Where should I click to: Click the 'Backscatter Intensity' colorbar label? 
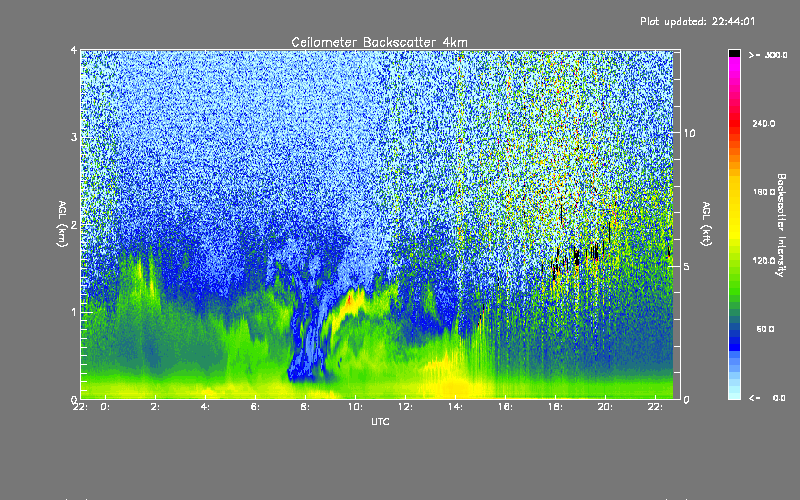tap(781, 225)
